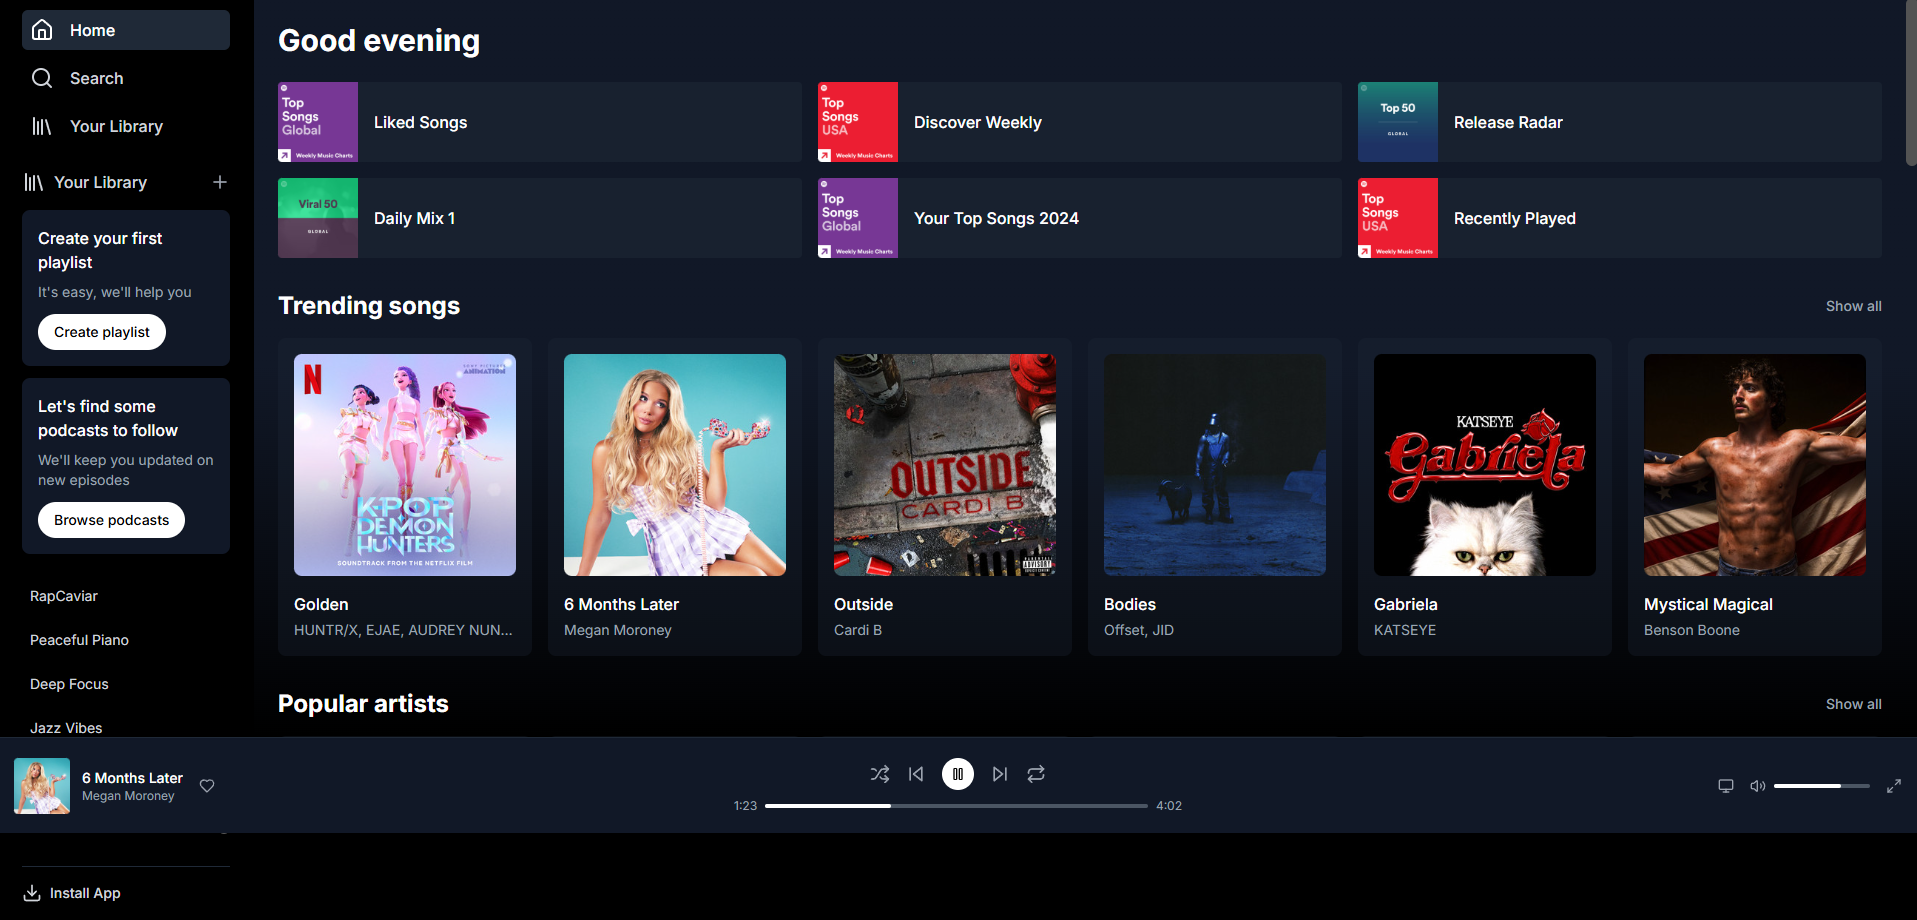1917x920 pixels.
Task: Skip to the next track
Action: (999, 773)
